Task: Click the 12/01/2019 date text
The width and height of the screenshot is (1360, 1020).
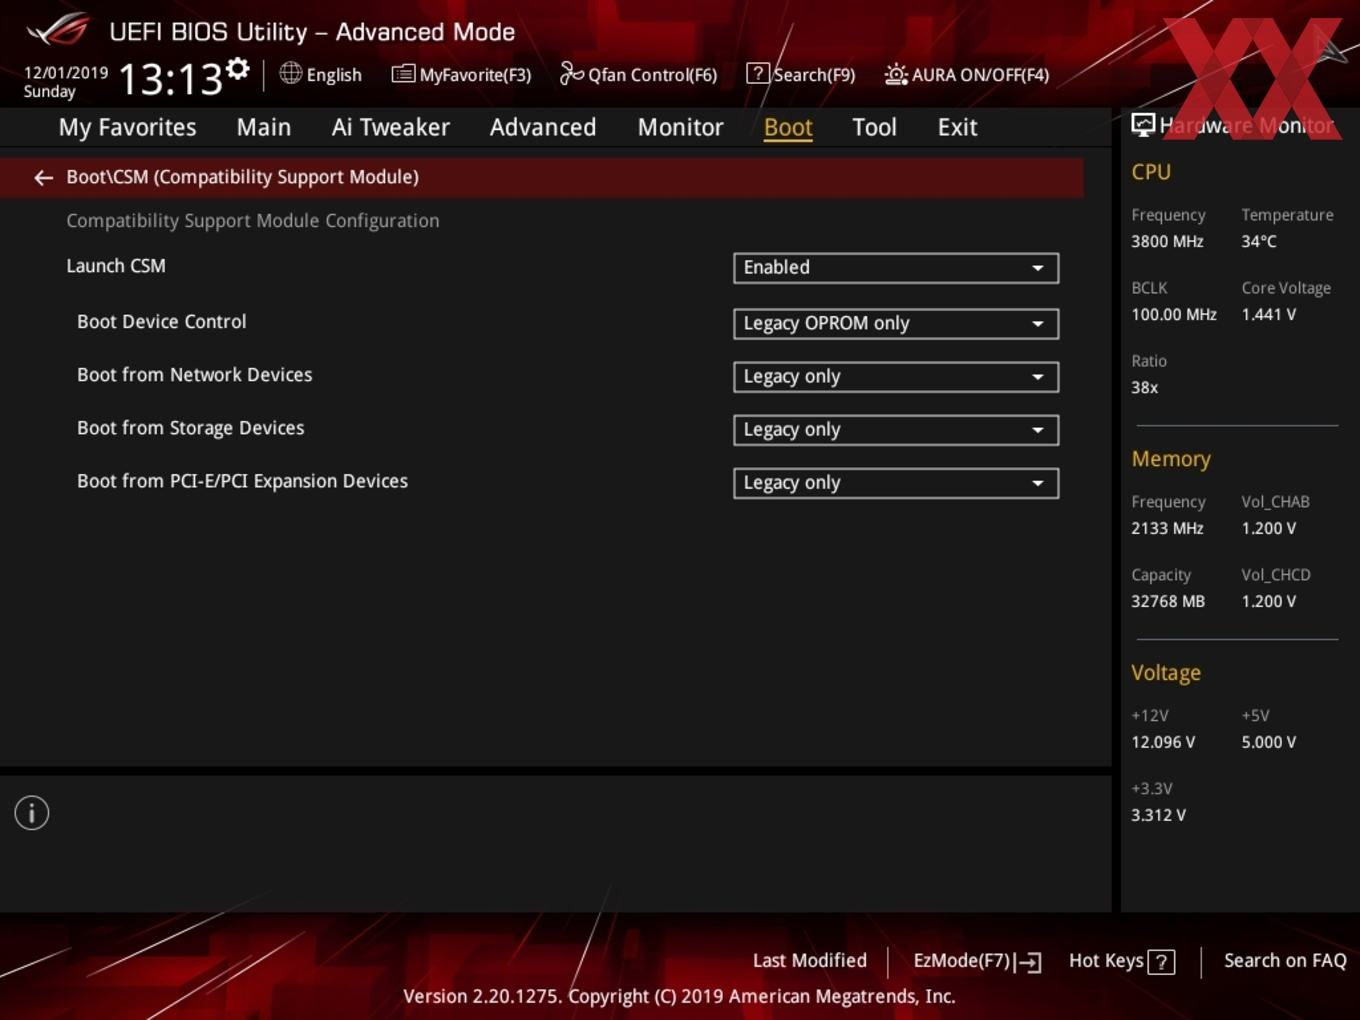Action: pyautogui.click(x=66, y=73)
